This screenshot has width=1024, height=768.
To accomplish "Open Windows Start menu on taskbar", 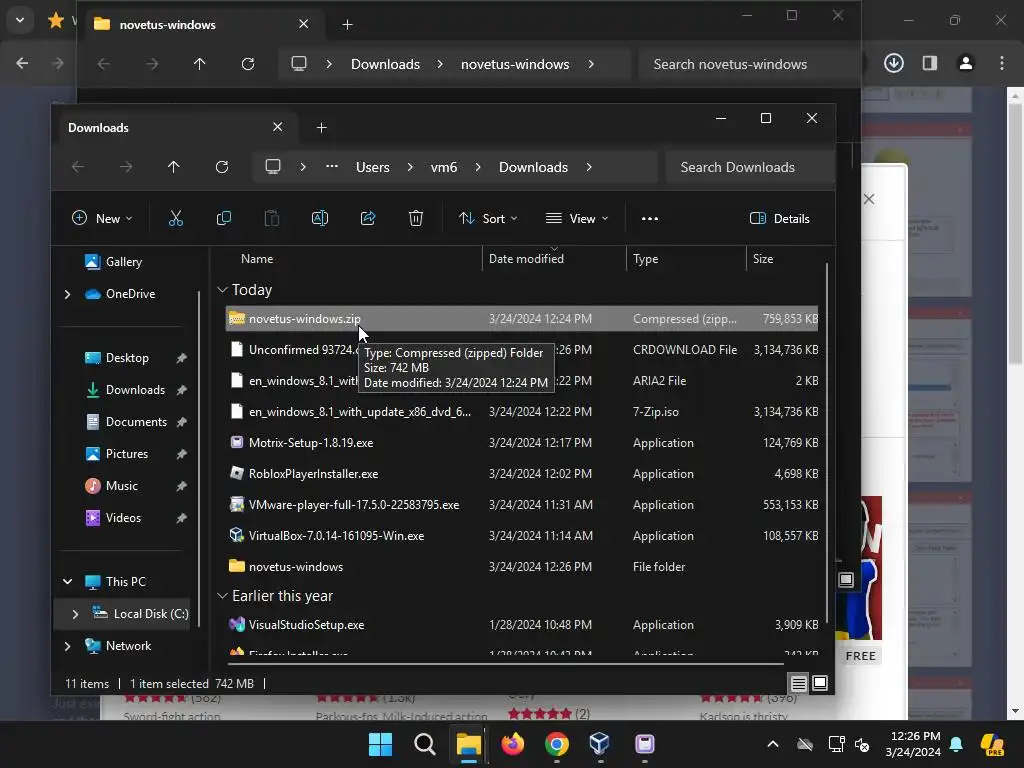I will pyautogui.click(x=380, y=743).
